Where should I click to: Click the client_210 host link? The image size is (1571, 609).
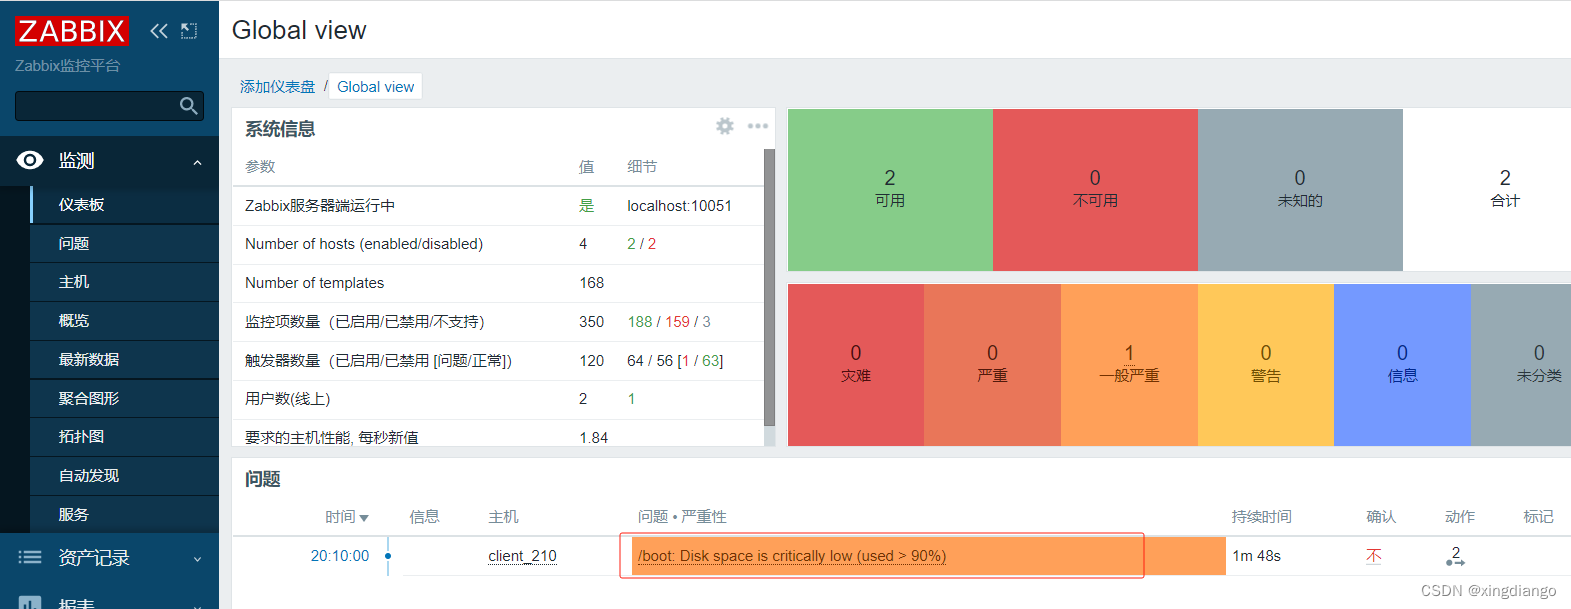click(x=522, y=556)
